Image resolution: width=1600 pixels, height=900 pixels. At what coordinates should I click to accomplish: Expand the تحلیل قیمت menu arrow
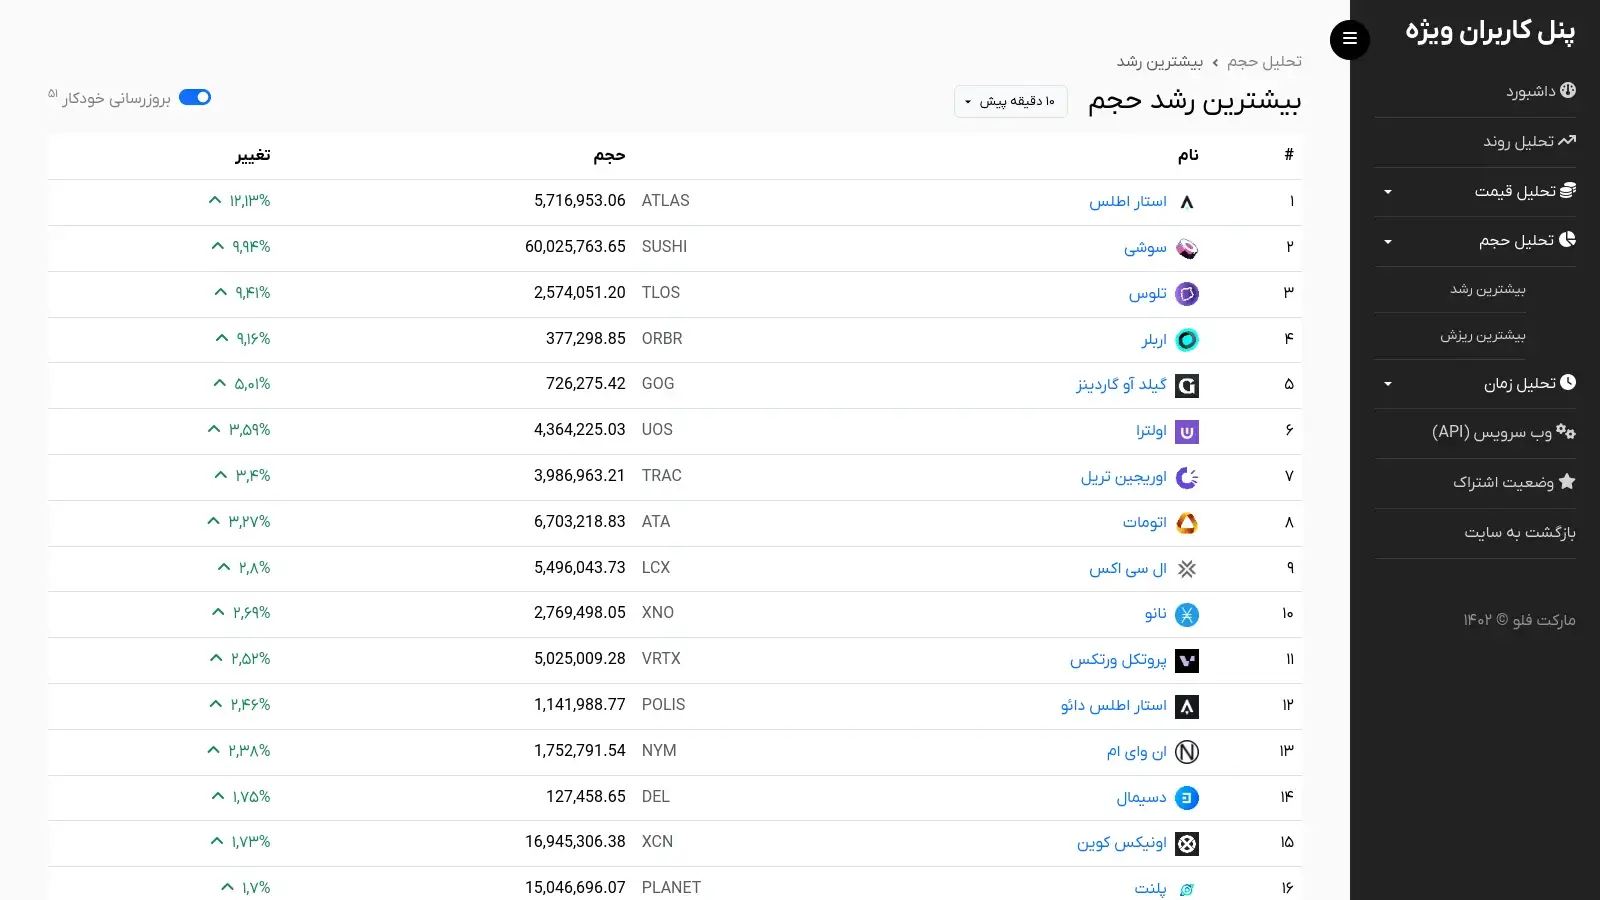pos(1387,192)
